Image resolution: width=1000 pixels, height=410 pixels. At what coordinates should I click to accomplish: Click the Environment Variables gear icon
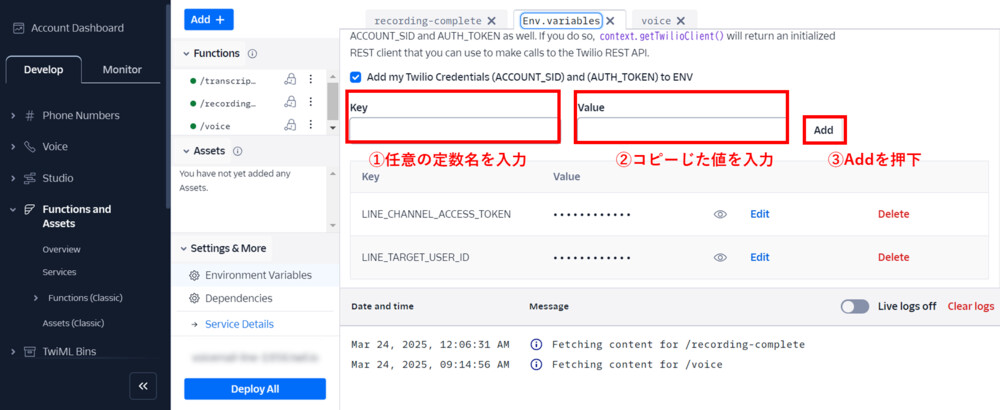click(x=195, y=275)
